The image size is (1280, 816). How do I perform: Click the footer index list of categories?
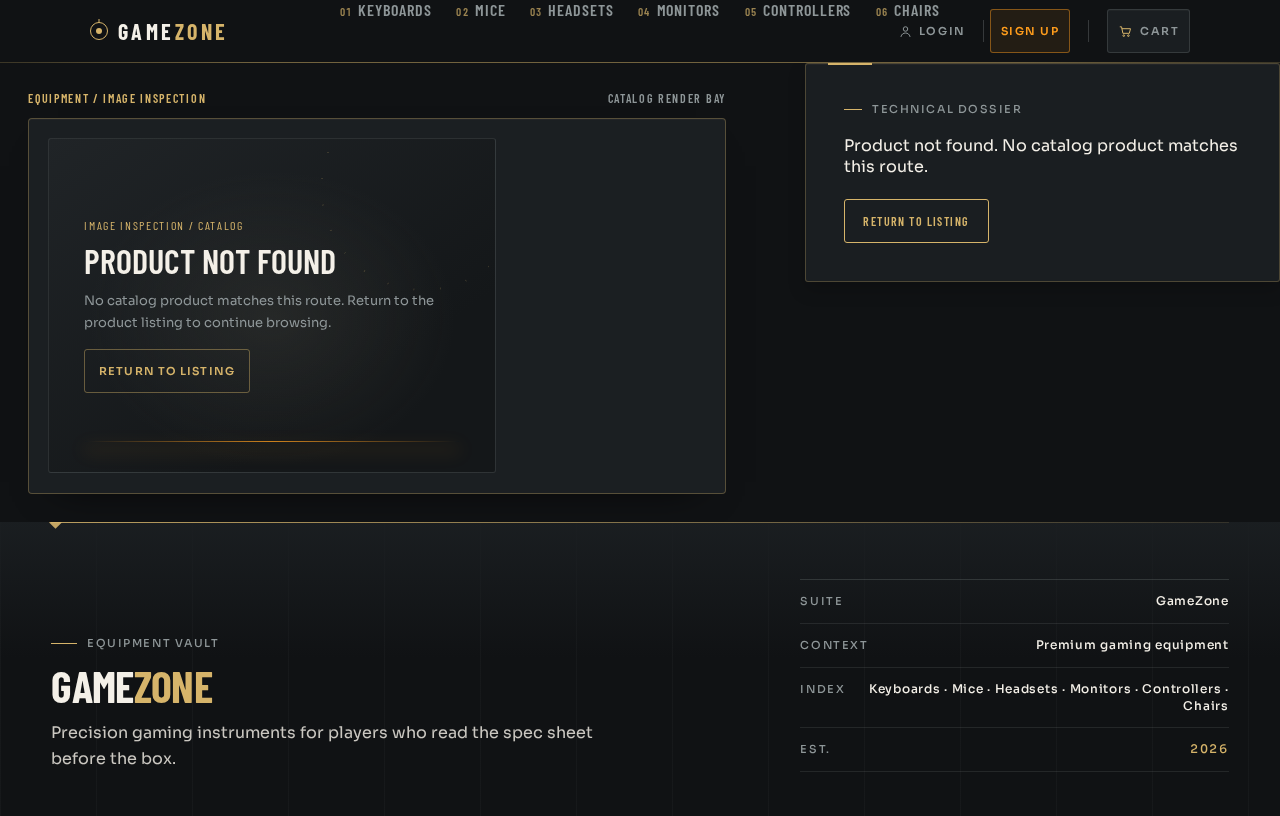1049,697
